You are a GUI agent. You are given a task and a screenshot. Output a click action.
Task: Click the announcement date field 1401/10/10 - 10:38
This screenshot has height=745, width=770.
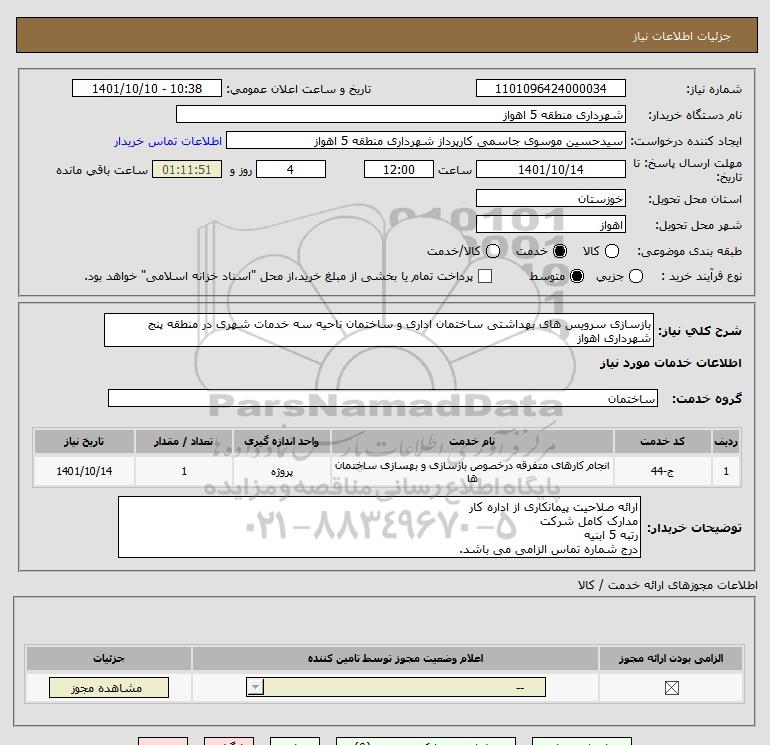tap(147, 88)
